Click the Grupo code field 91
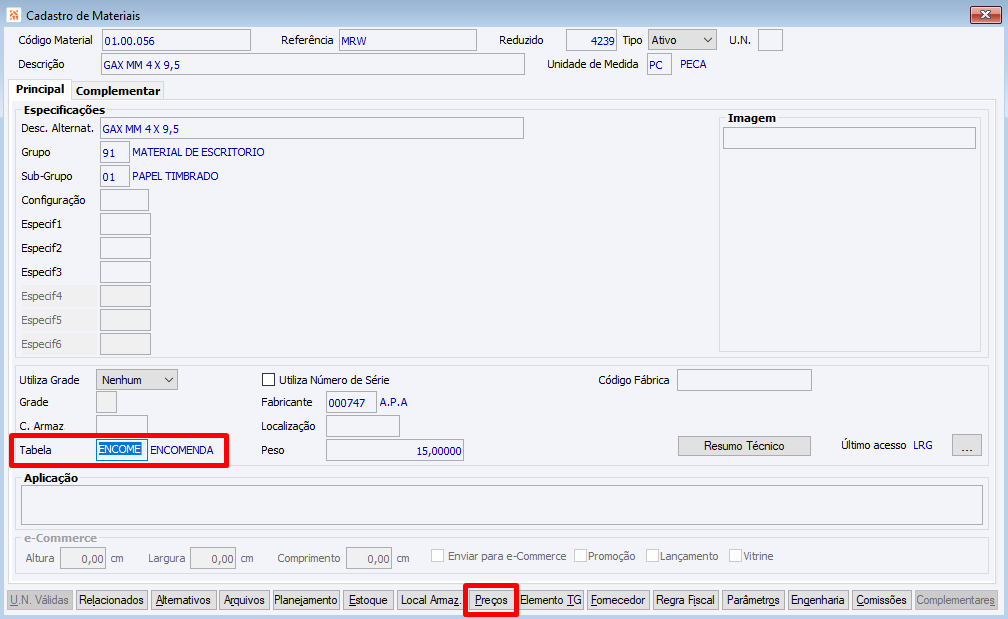The height and width of the screenshot is (619, 1008). [114, 152]
